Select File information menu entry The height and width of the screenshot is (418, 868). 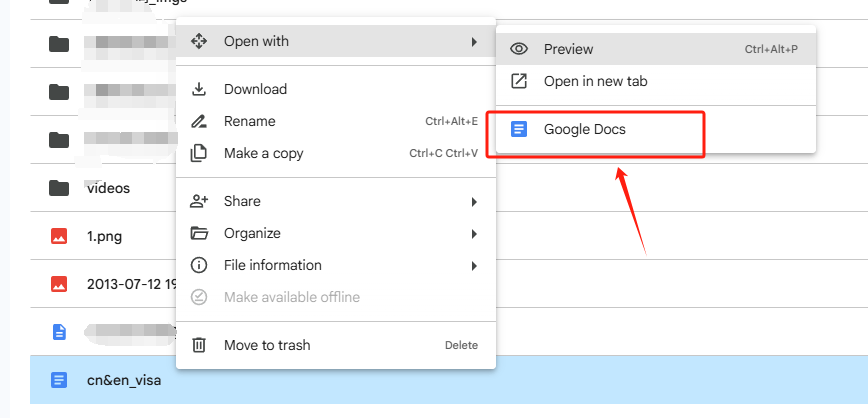(x=335, y=265)
